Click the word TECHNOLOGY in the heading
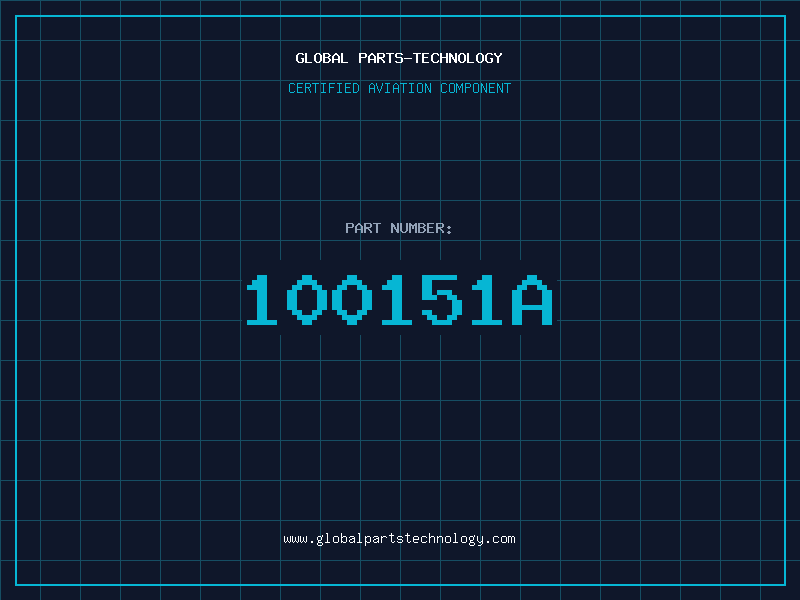The width and height of the screenshot is (800, 600). pyautogui.click(x=458, y=58)
